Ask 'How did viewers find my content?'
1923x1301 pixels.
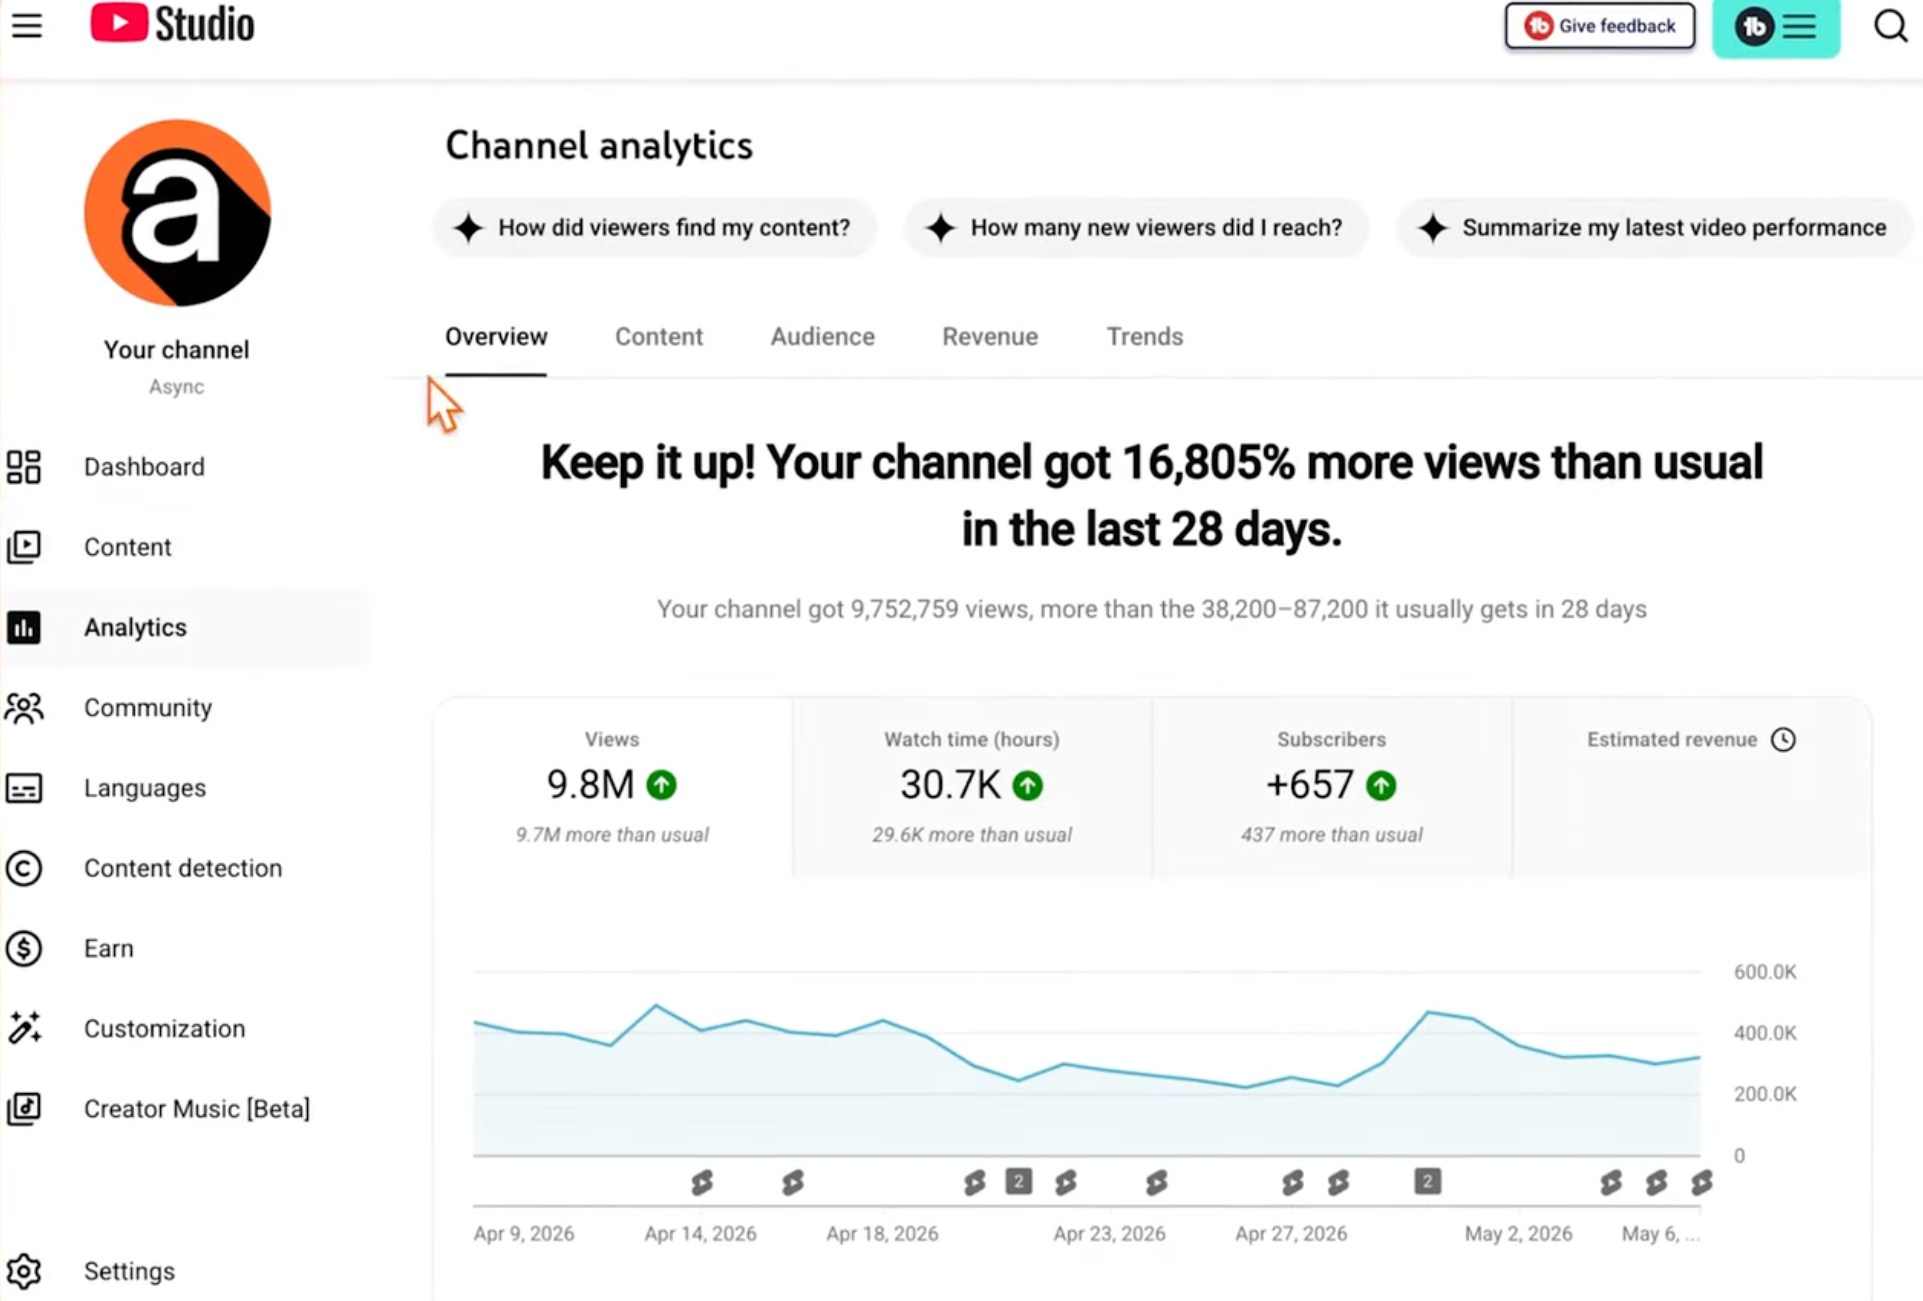pos(655,228)
